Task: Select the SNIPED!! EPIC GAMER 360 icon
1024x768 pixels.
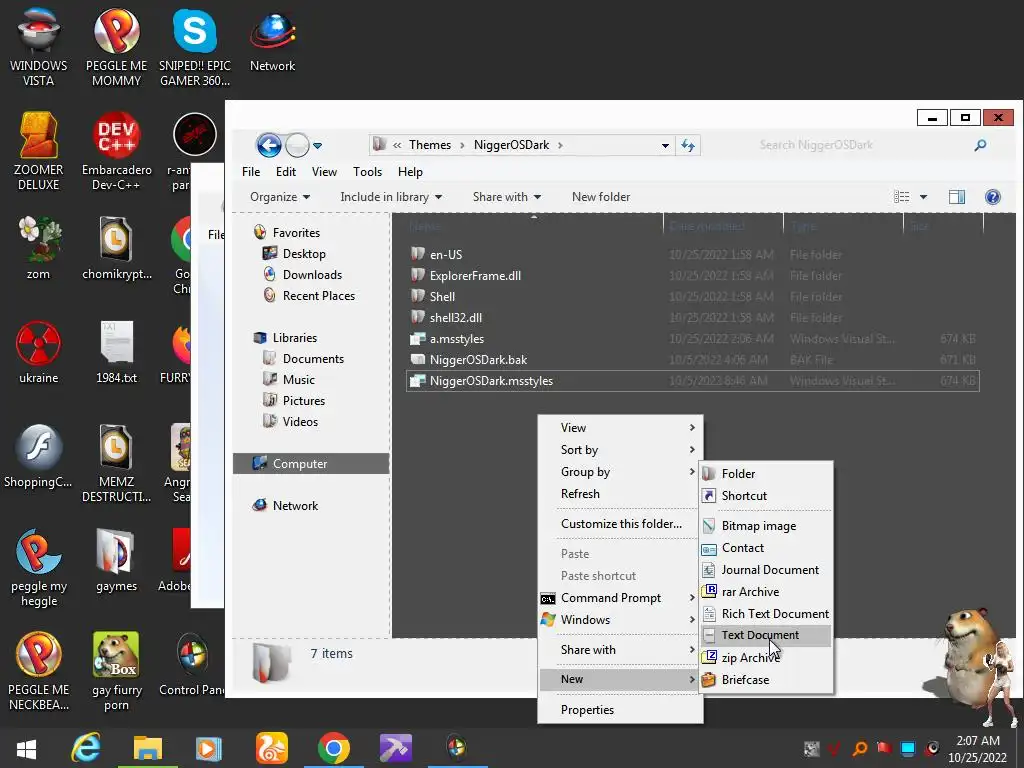Action: click(x=195, y=47)
